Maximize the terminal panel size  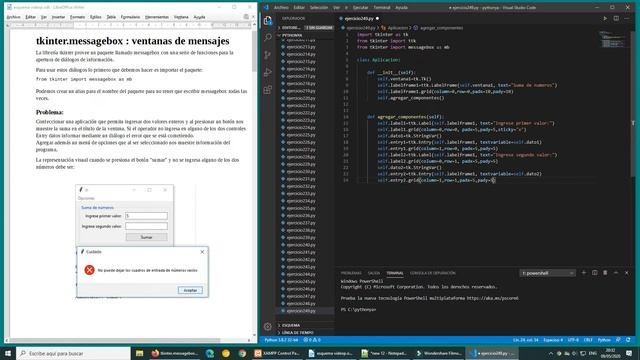click(616, 273)
